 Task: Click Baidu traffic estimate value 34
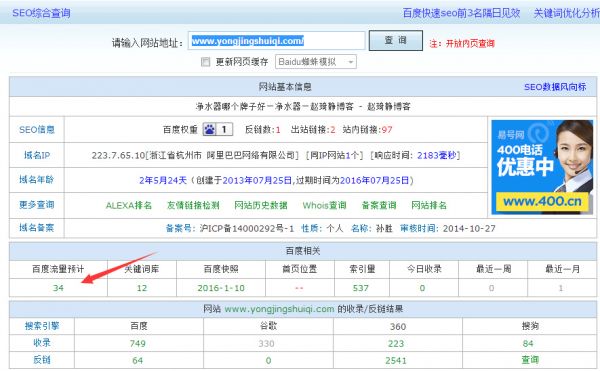[58, 288]
